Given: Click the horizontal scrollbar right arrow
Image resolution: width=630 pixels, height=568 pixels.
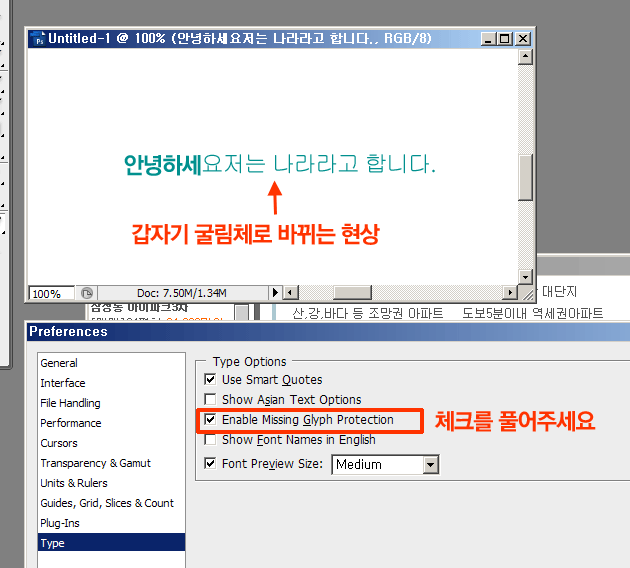Looking at the screenshot, I should pos(509,293).
